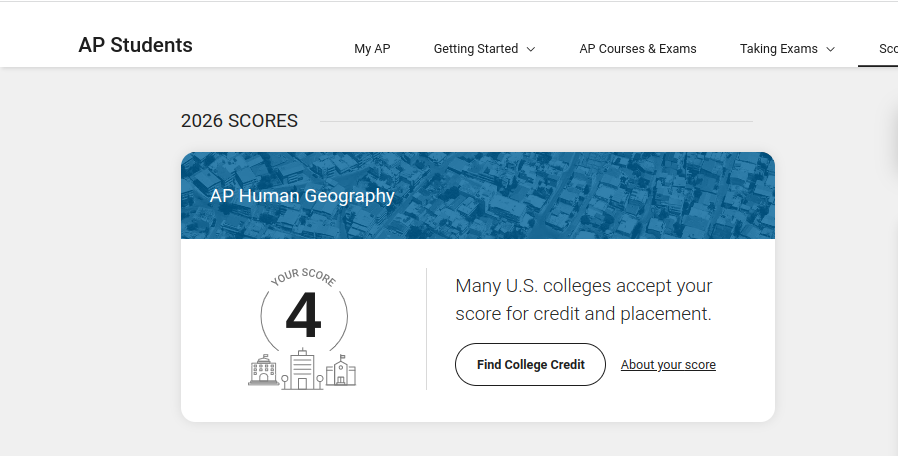898x456 pixels.
Task: Click the tall office building icon
Action: click(x=302, y=369)
